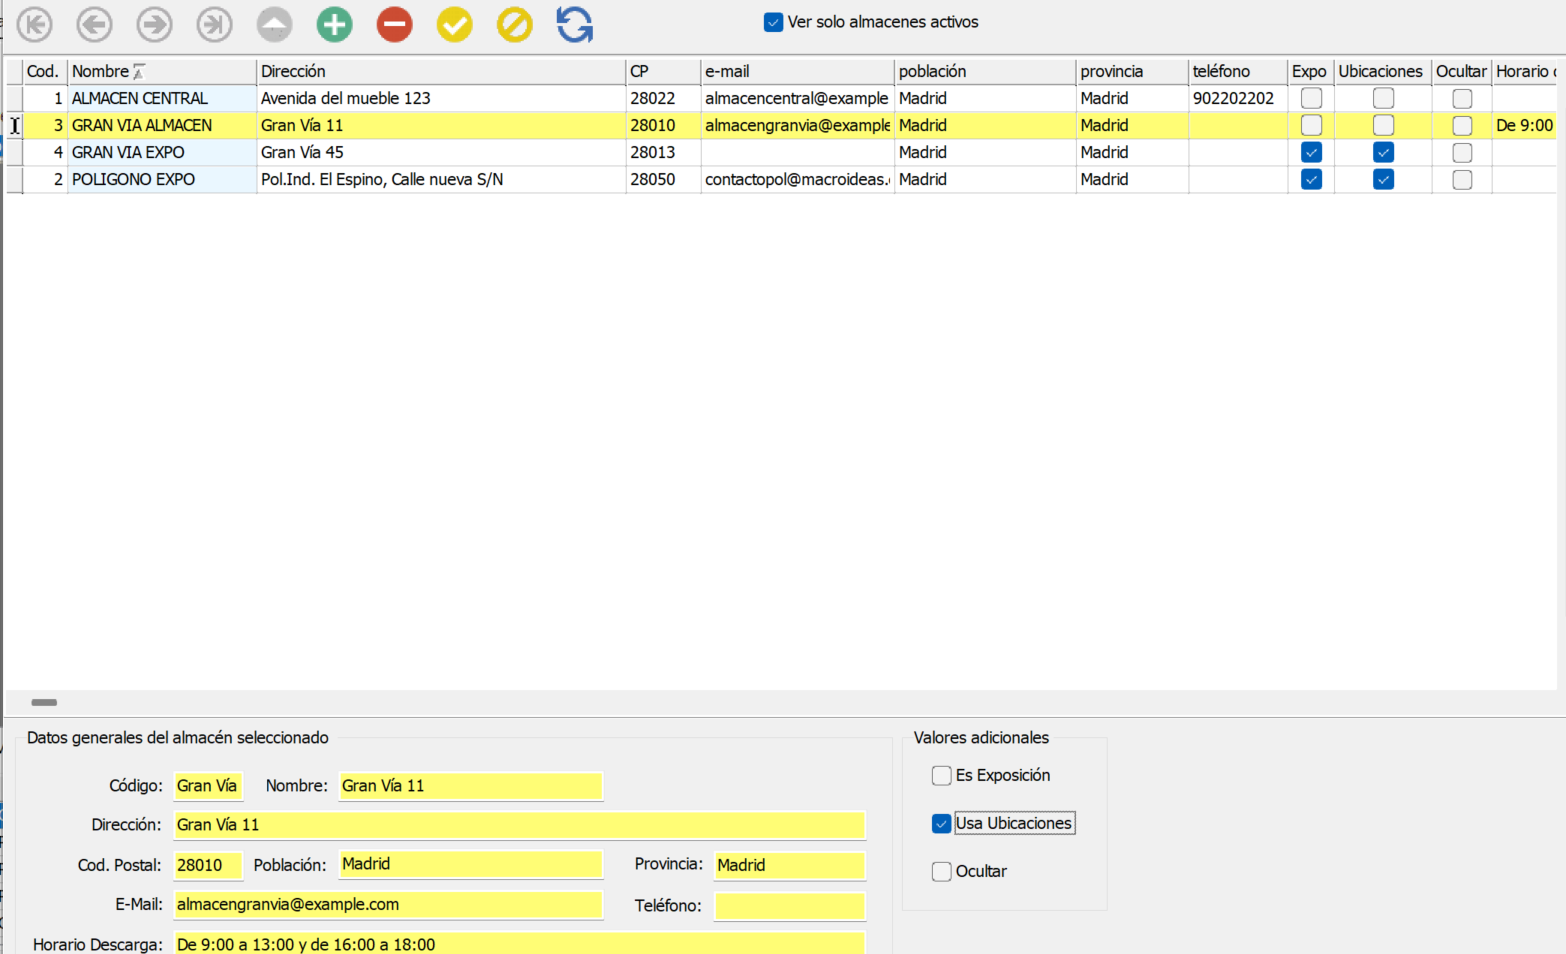Click into the Provincia field
This screenshot has width=1566, height=954.
[790, 865]
